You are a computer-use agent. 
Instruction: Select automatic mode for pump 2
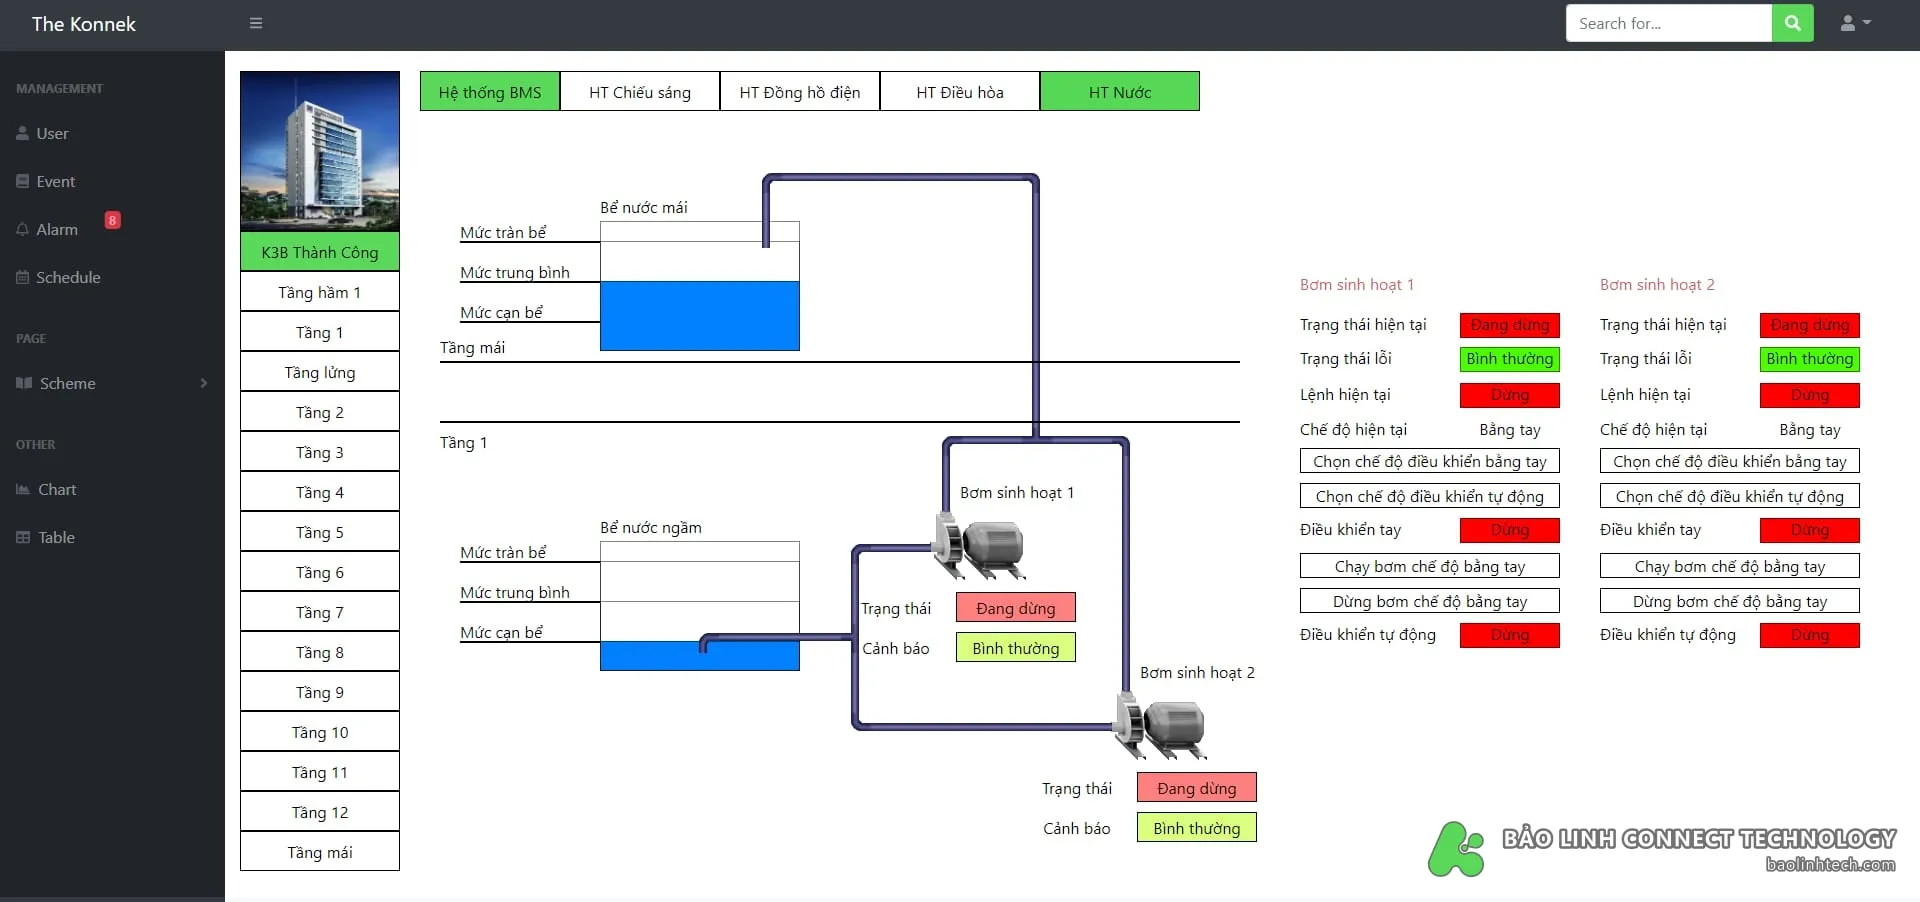coord(1730,496)
